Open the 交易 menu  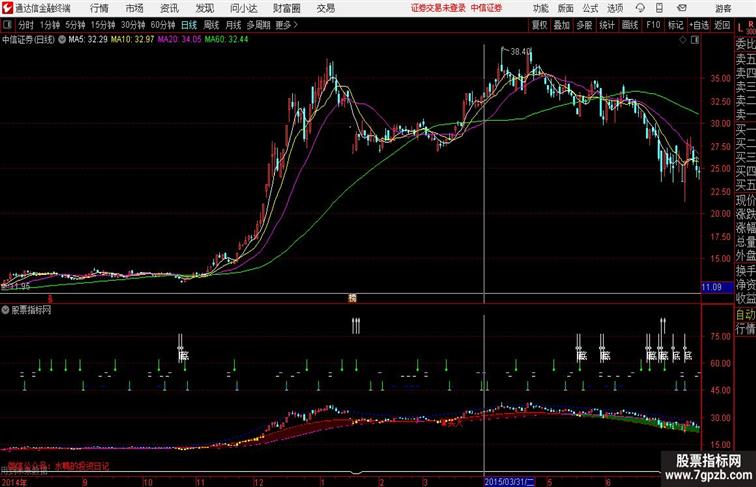pyautogui.click(x=326, y=8)
